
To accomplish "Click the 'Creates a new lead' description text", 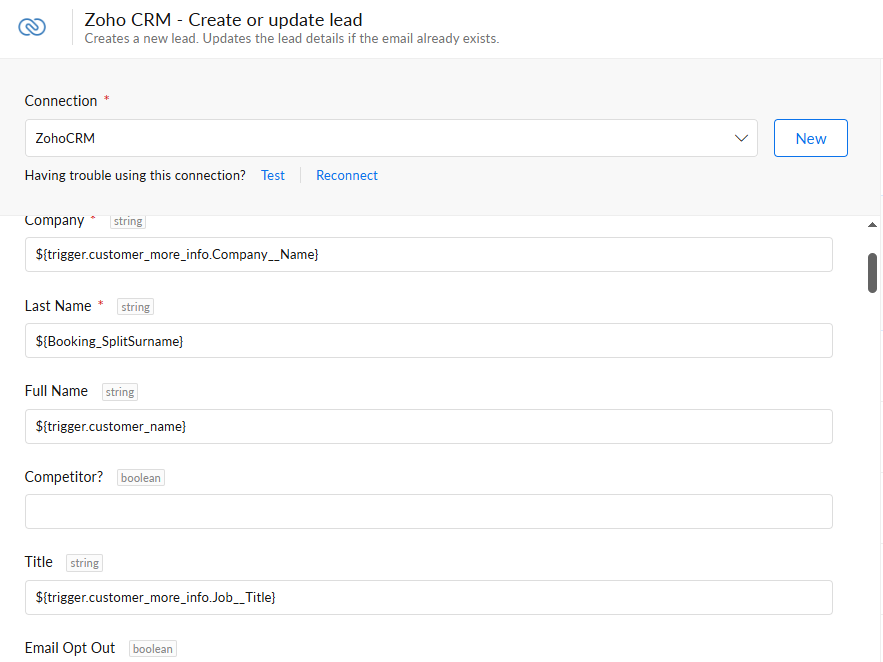I will [292, 38].
